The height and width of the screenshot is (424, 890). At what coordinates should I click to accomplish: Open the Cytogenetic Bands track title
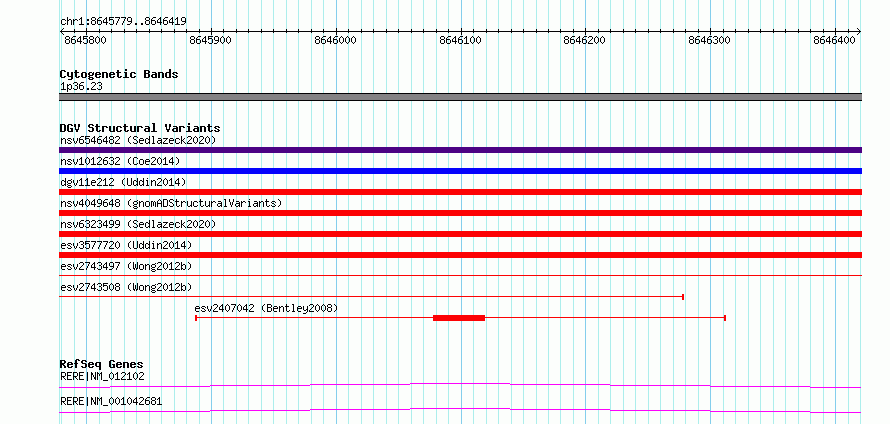(119, 74)
